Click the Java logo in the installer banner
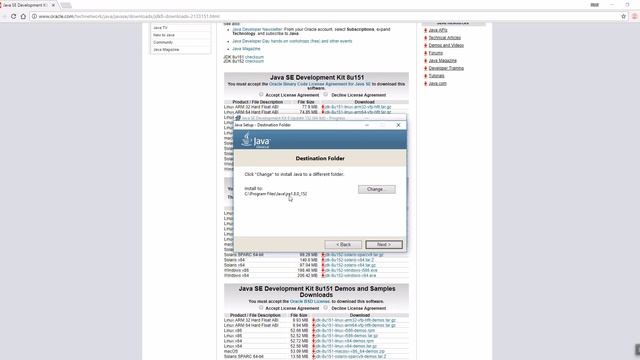640x360 pixels. pyautogui.click(x=256, y=140)
